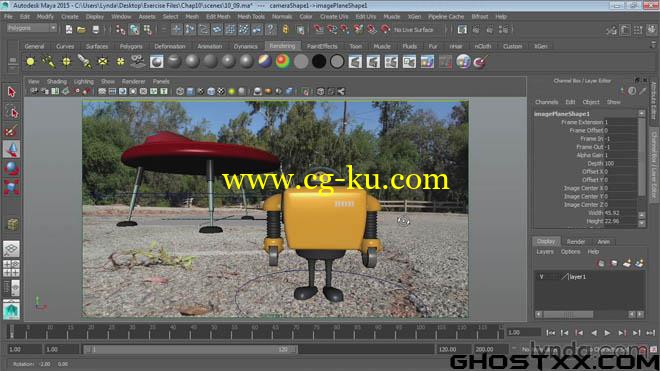Create a Blinn material from Rendering shelf

[x=192, y=61]
